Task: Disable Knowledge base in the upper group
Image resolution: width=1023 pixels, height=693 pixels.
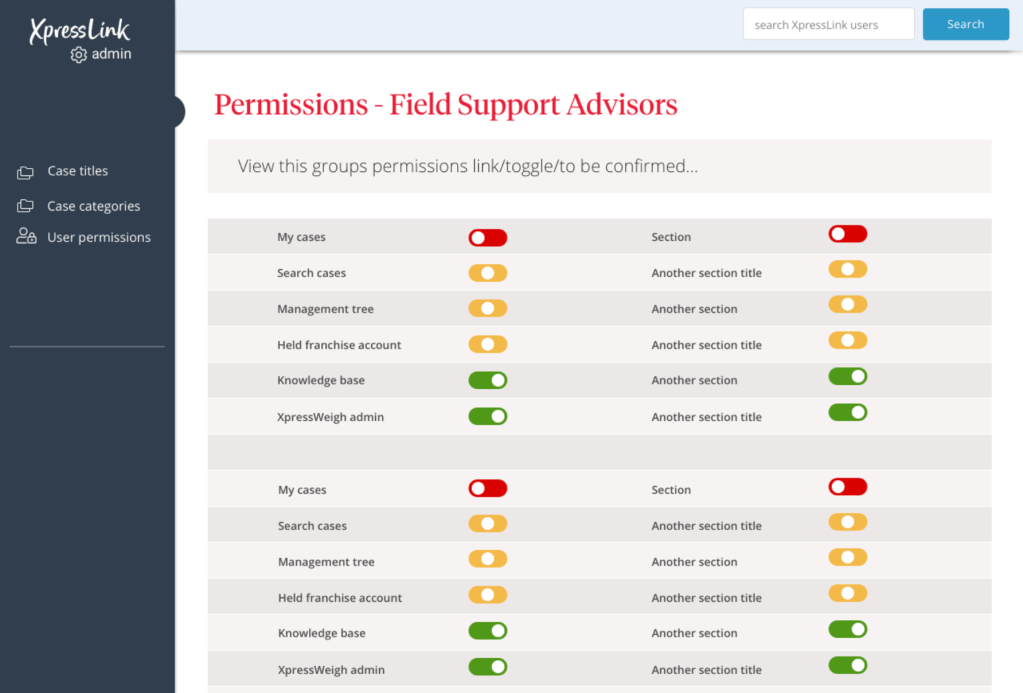Action: (488, 380)
